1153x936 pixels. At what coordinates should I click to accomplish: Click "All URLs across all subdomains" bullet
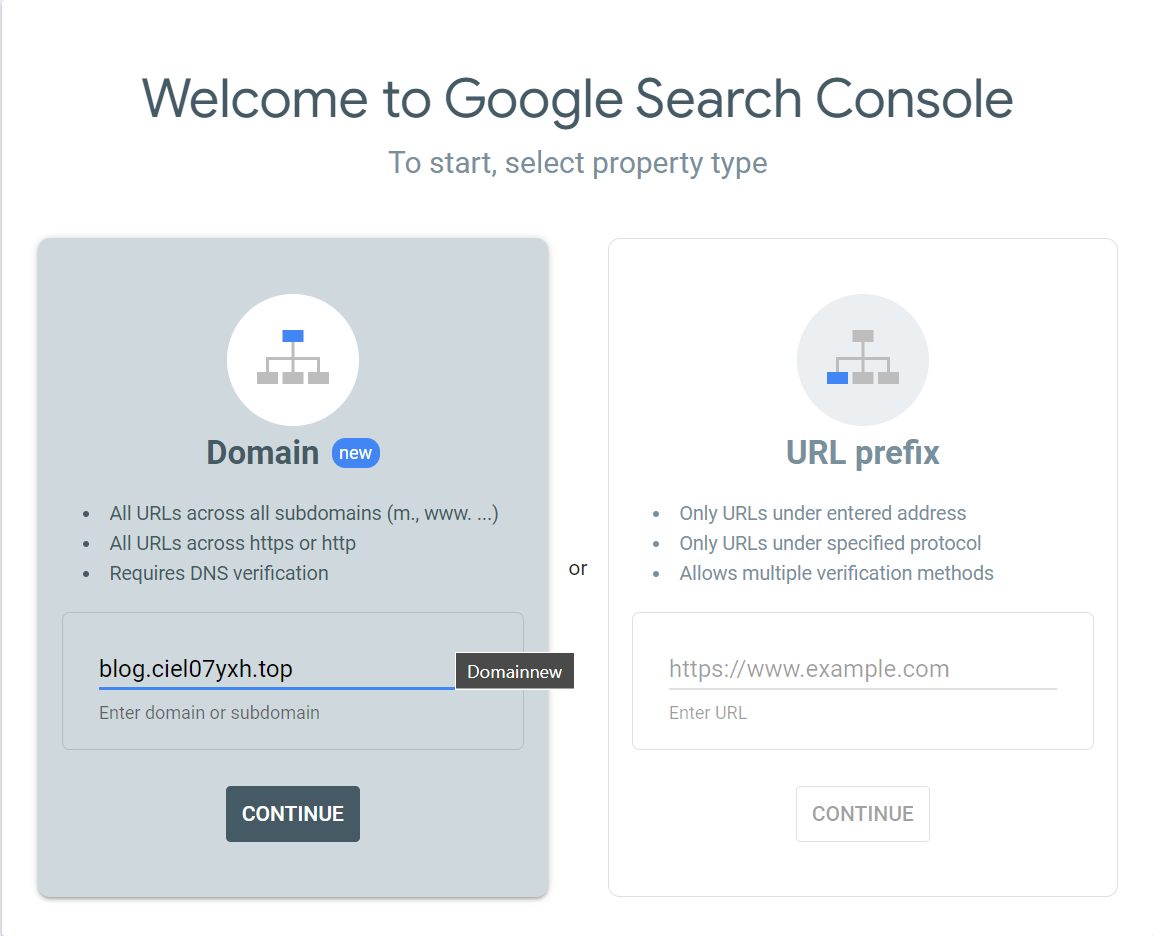click(x=303, y=513)
